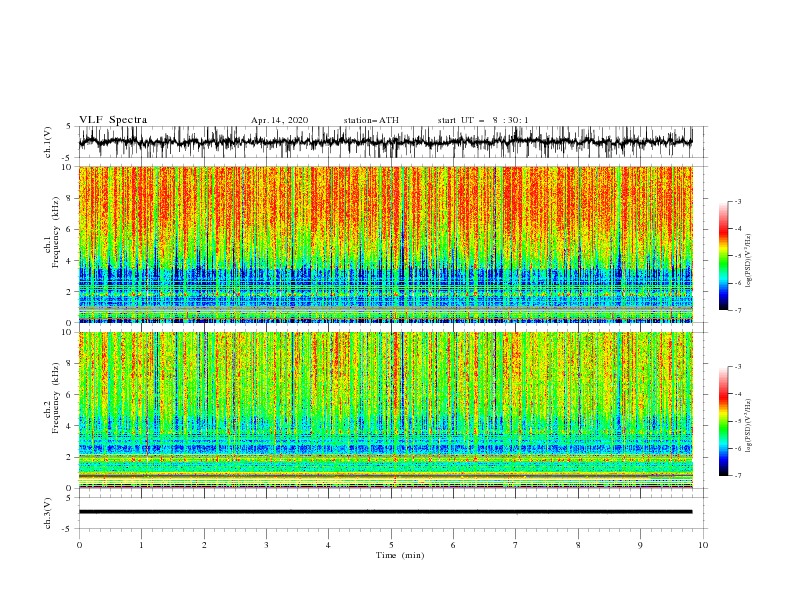Click time axis tick label "6"

tap(454, 545)
